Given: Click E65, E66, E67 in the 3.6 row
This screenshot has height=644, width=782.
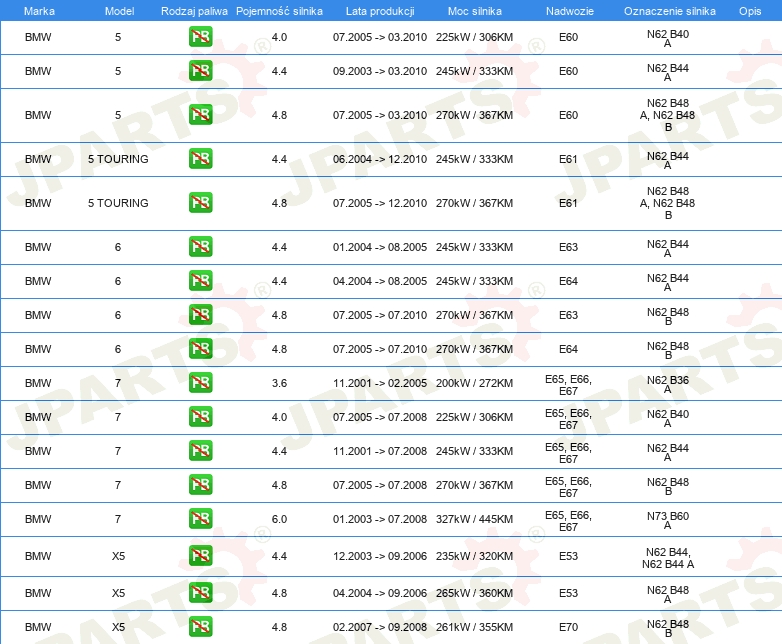Looking at the screenshot, I should point(568,385).
